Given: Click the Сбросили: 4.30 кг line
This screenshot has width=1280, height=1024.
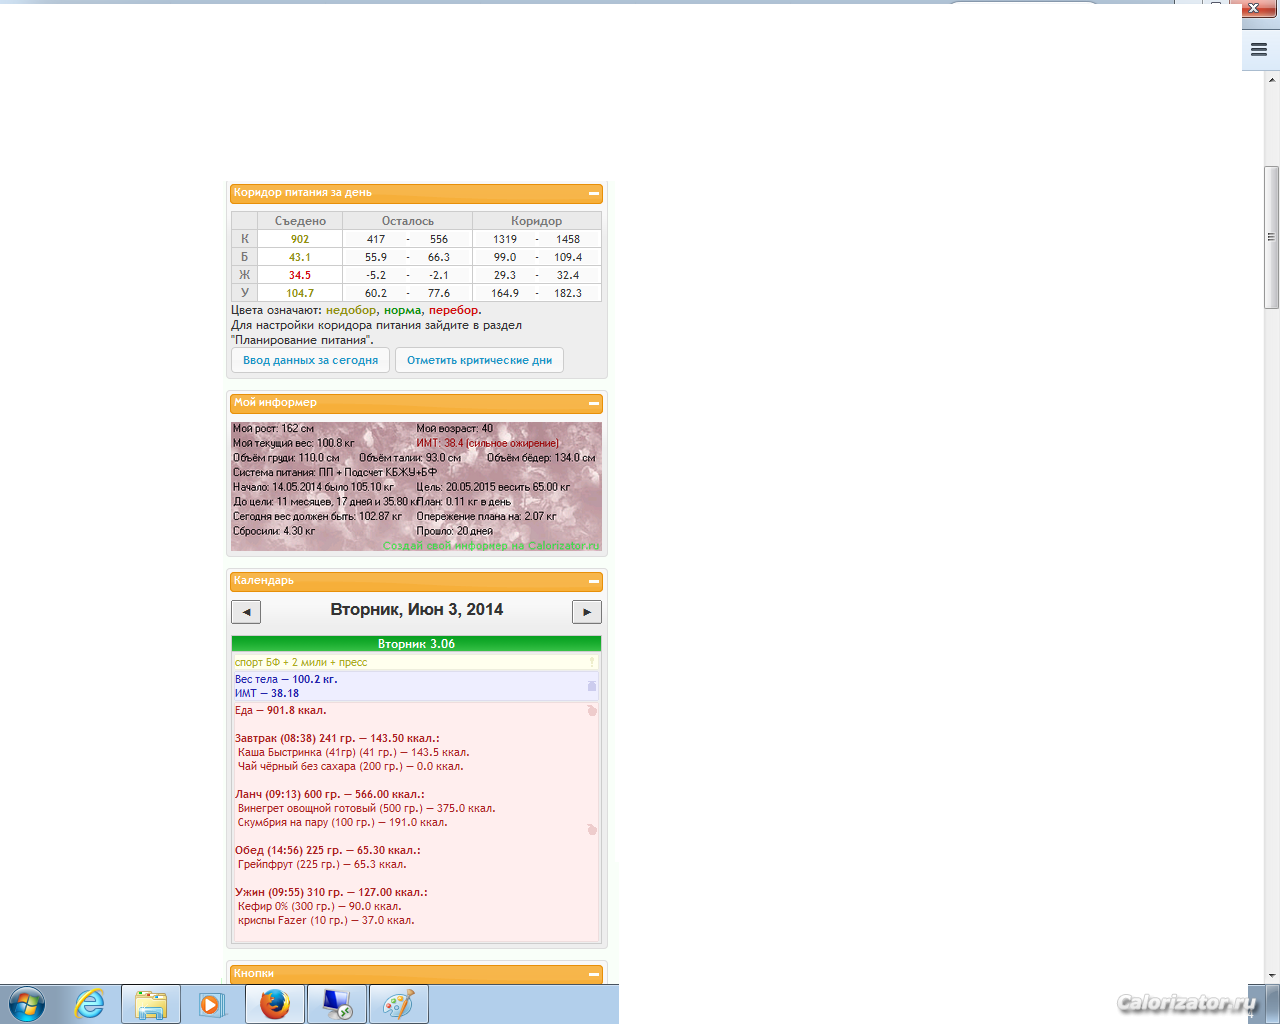Looking at the screenshot, I should pos(274,531).
